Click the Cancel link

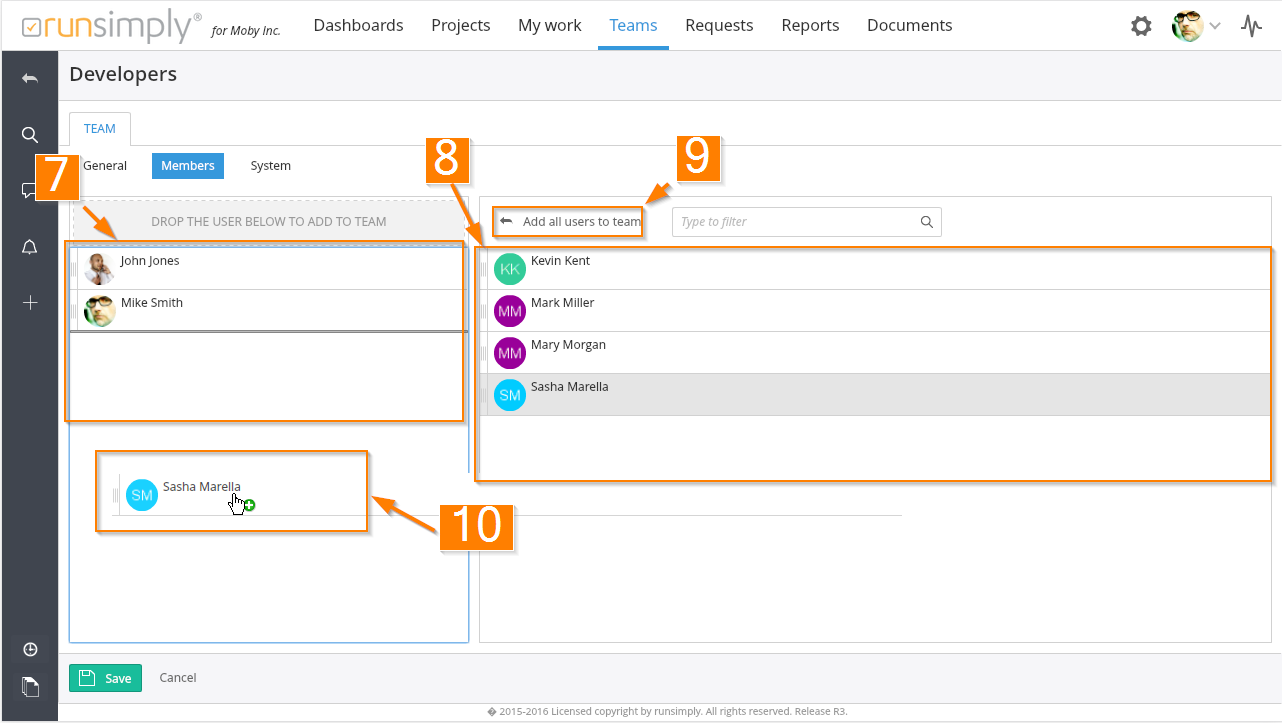178,678
